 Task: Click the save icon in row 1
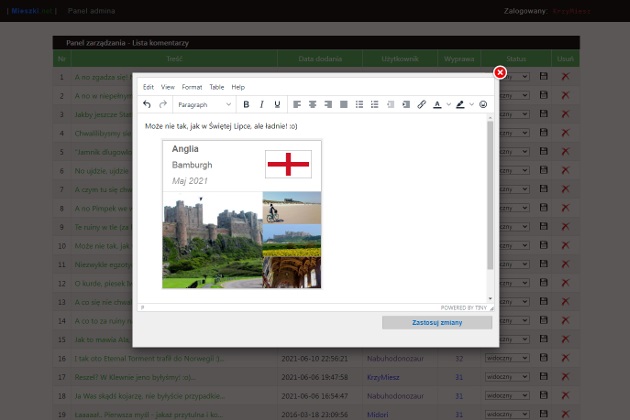coord(544,76)
